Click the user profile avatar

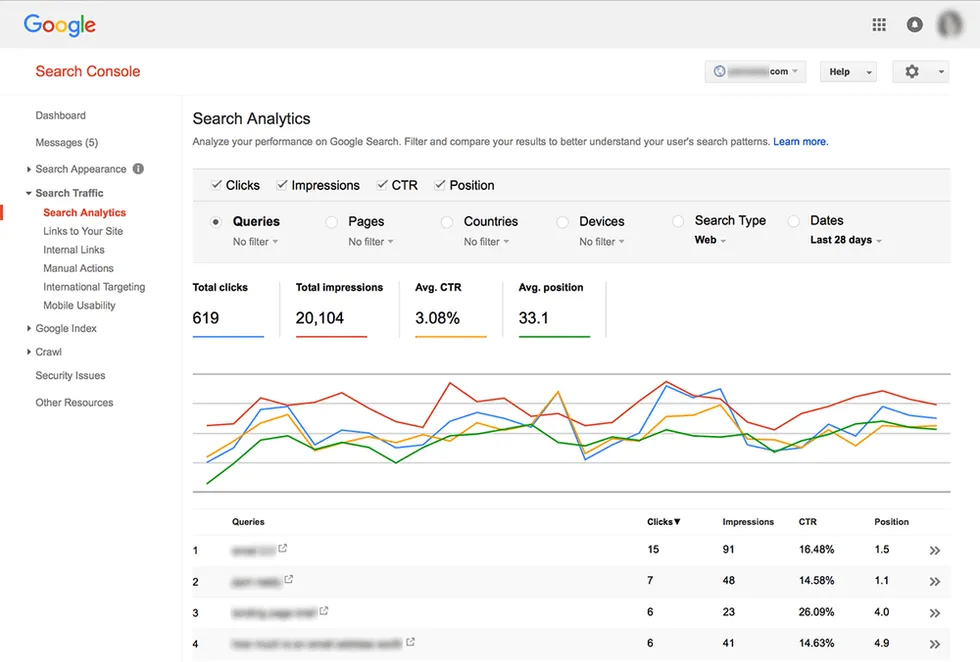(949, 25)
